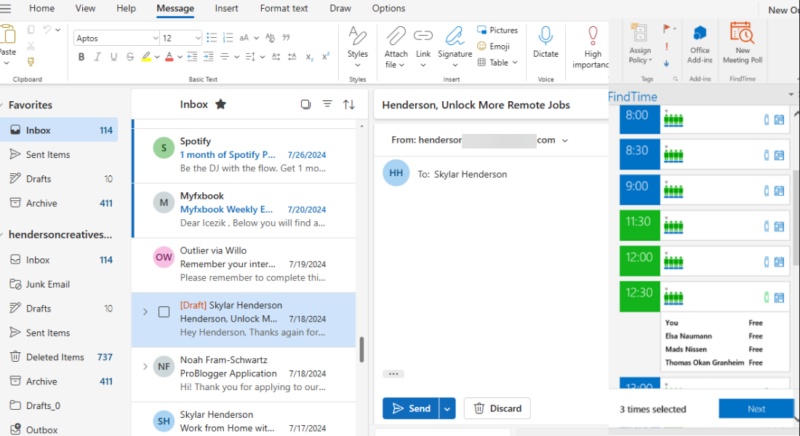The width and height of the screenshot is (800, 436).
Task: Expand the Noah Fram-Schwartz conversation
Action: (145, 366)
